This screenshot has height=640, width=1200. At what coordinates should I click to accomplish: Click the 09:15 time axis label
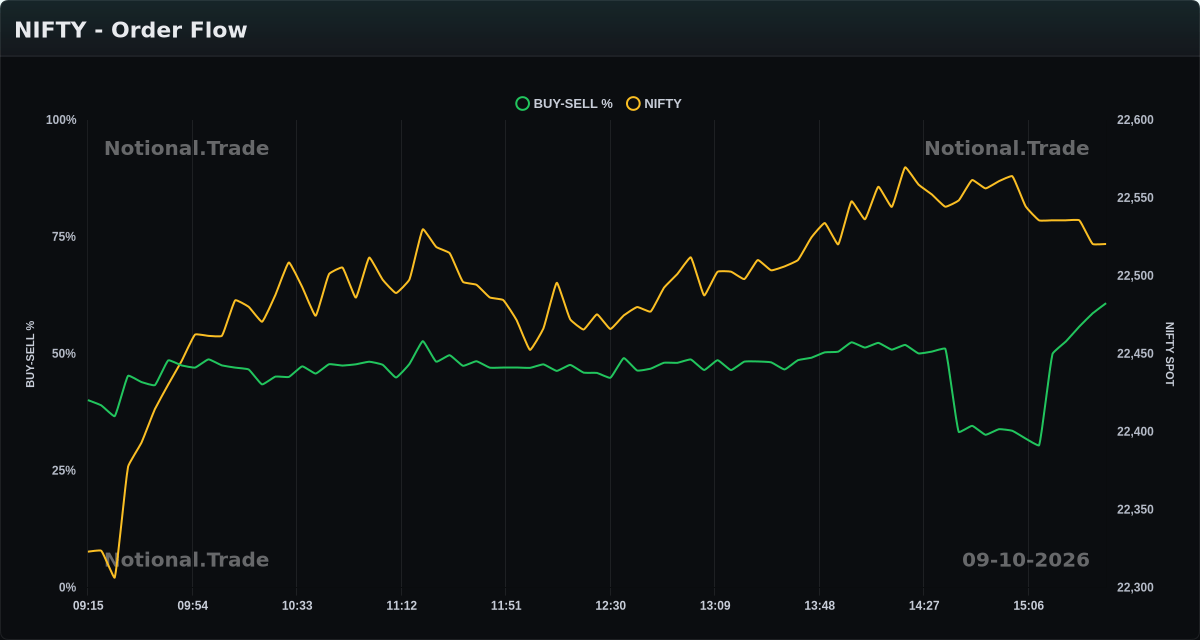pos(88,606)
